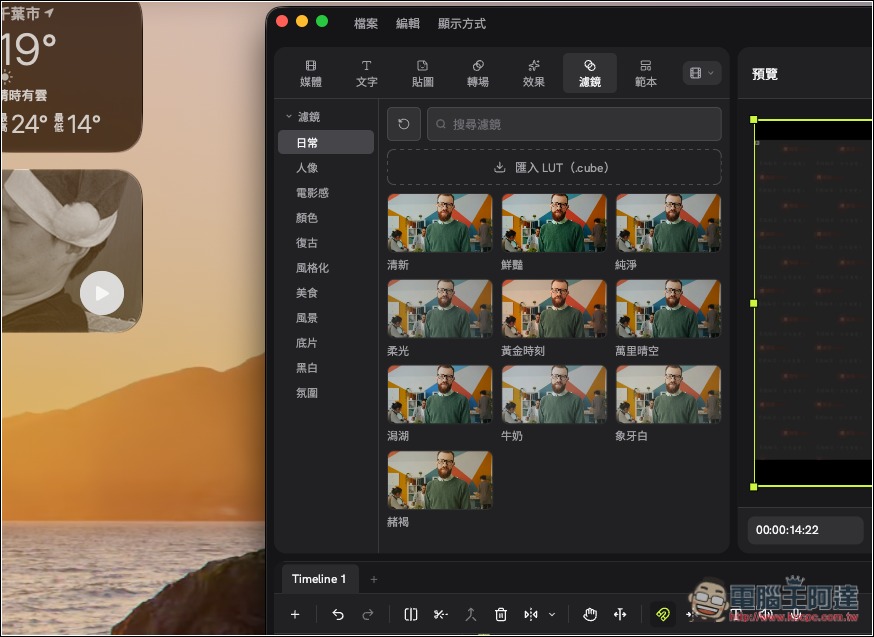
Task: Open the 效果 effects tab
Action: click(534, 73)
